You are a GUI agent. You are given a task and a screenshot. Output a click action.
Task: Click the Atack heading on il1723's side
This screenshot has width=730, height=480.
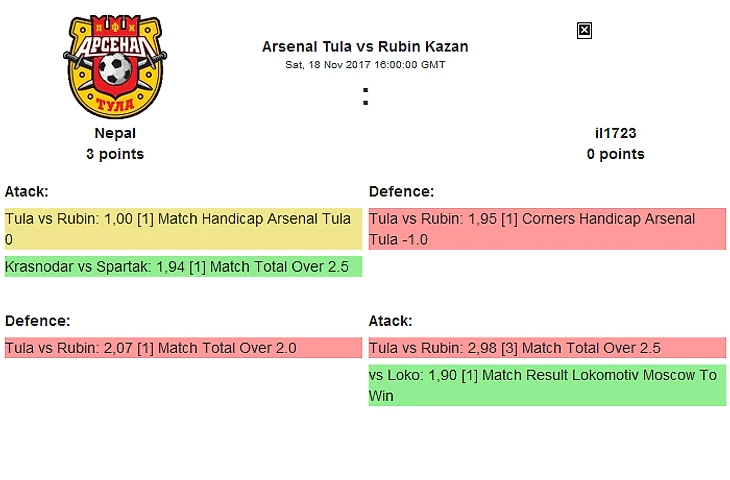tap(391, 321)
